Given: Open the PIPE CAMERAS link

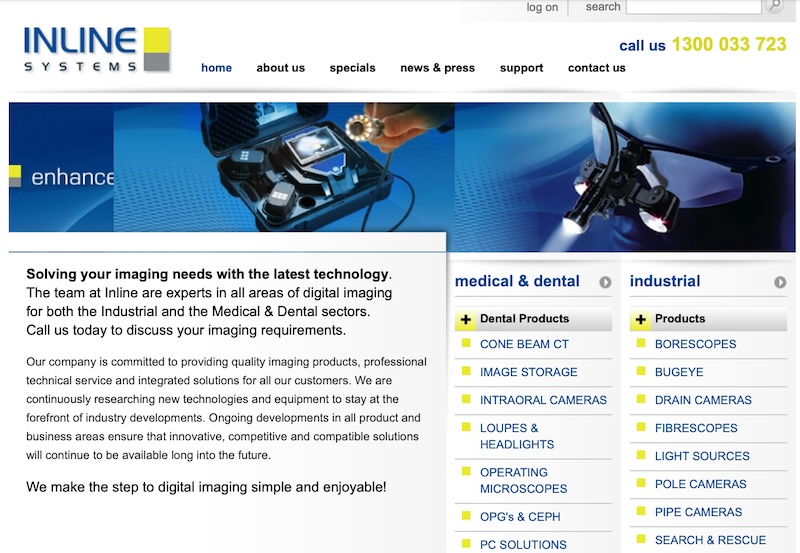Looking at the screenshot, I should pos(699,513).
